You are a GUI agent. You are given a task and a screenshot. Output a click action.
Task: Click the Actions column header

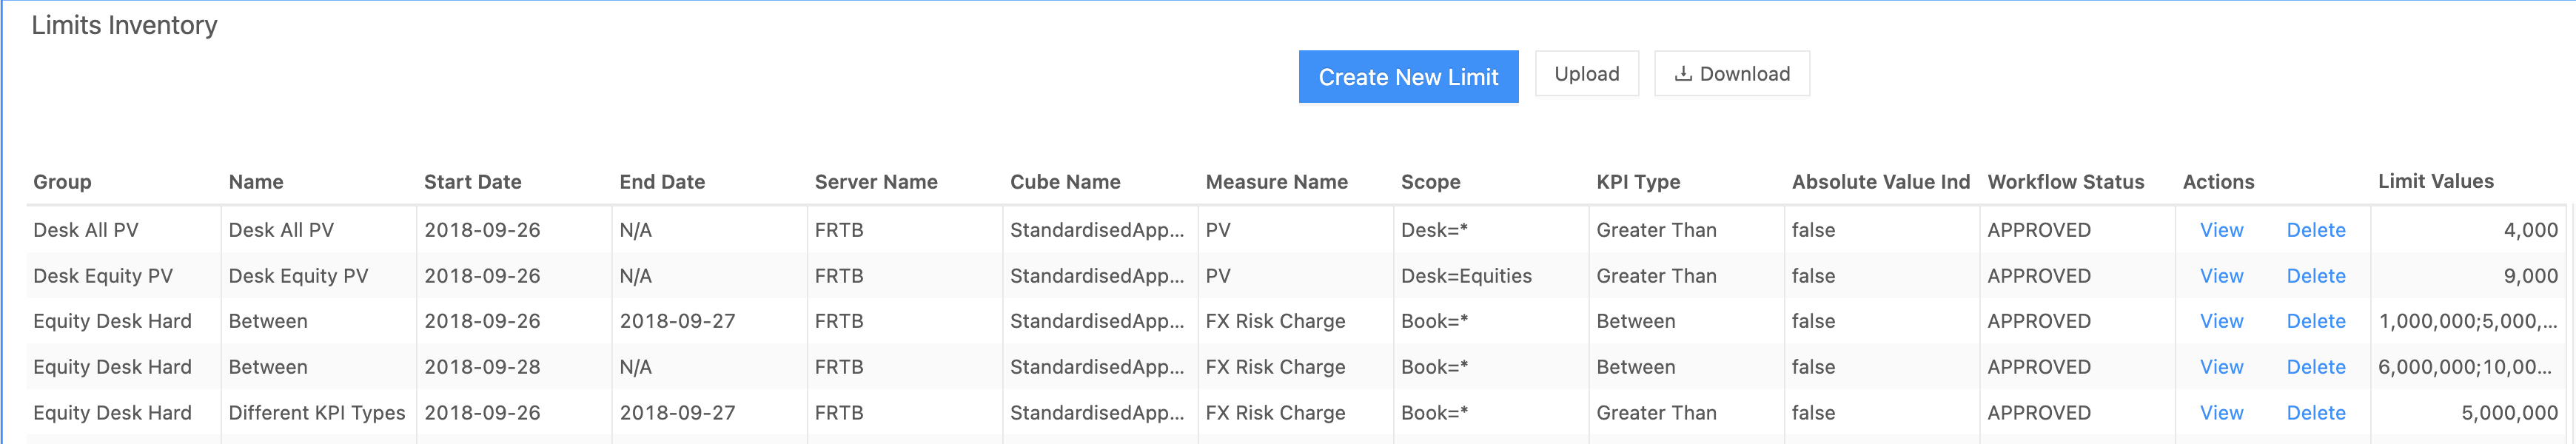2219,182
